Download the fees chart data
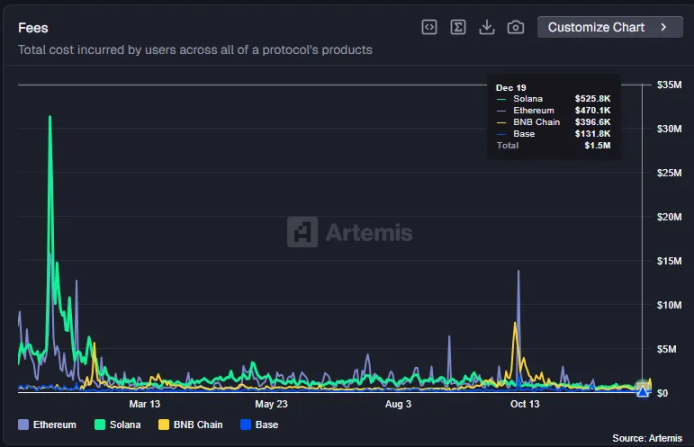The height and width of the screenshot is (447, 694). click(487, 27)
